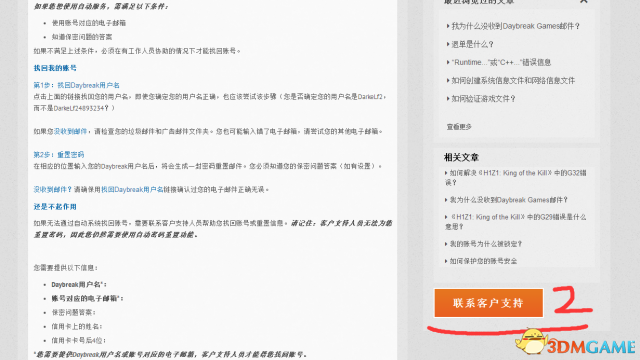
Task: Click the 相关文章 section title
Action: 461,158
